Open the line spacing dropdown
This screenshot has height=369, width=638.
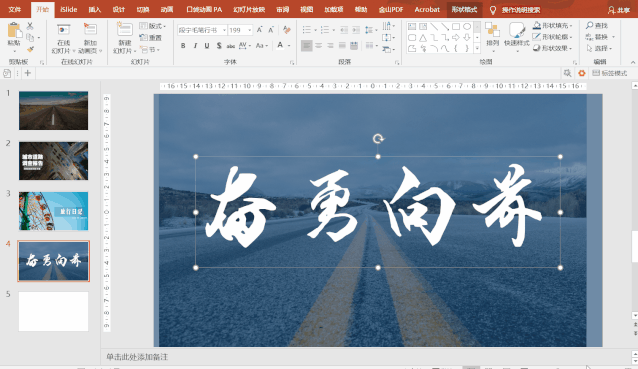[370, 30]
